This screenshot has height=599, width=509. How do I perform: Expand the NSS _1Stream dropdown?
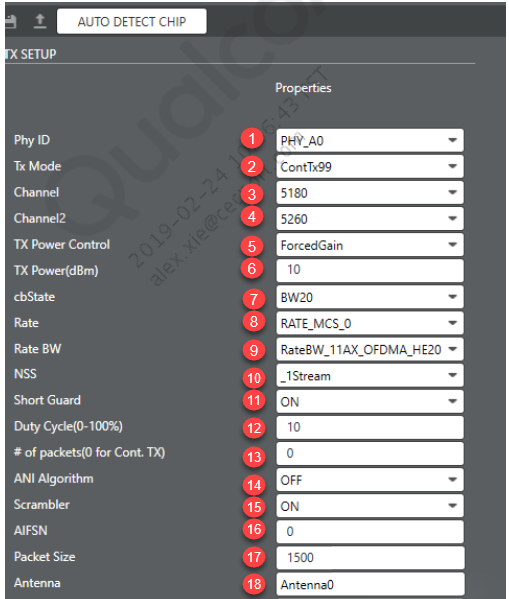pyautogui.click(x=370, y=375)
